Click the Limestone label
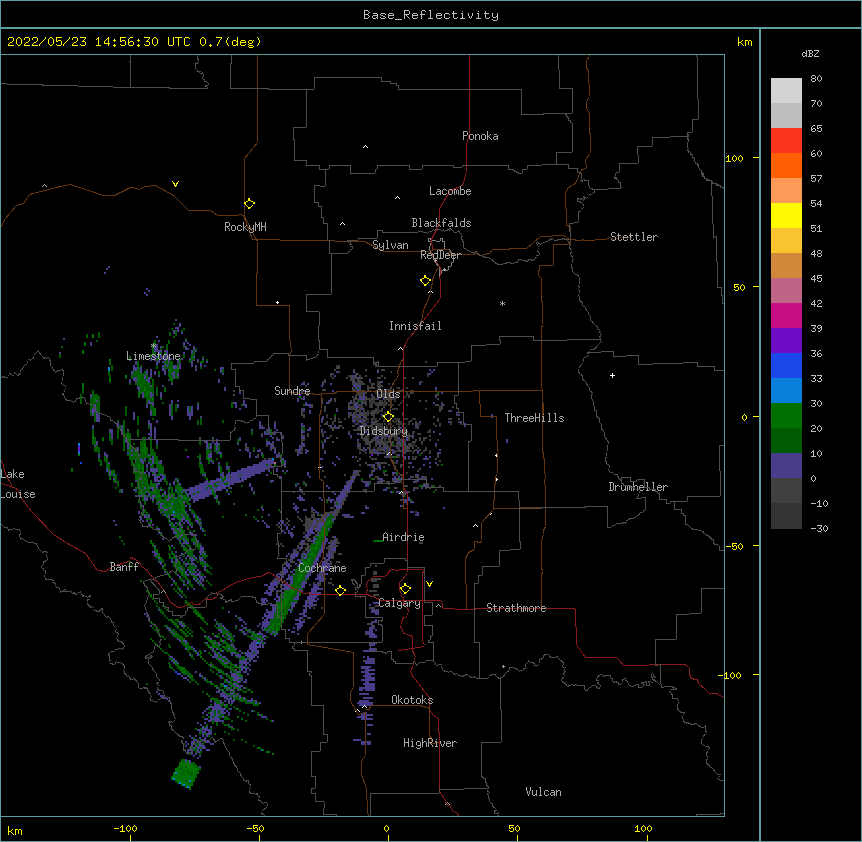 [153, 356]
